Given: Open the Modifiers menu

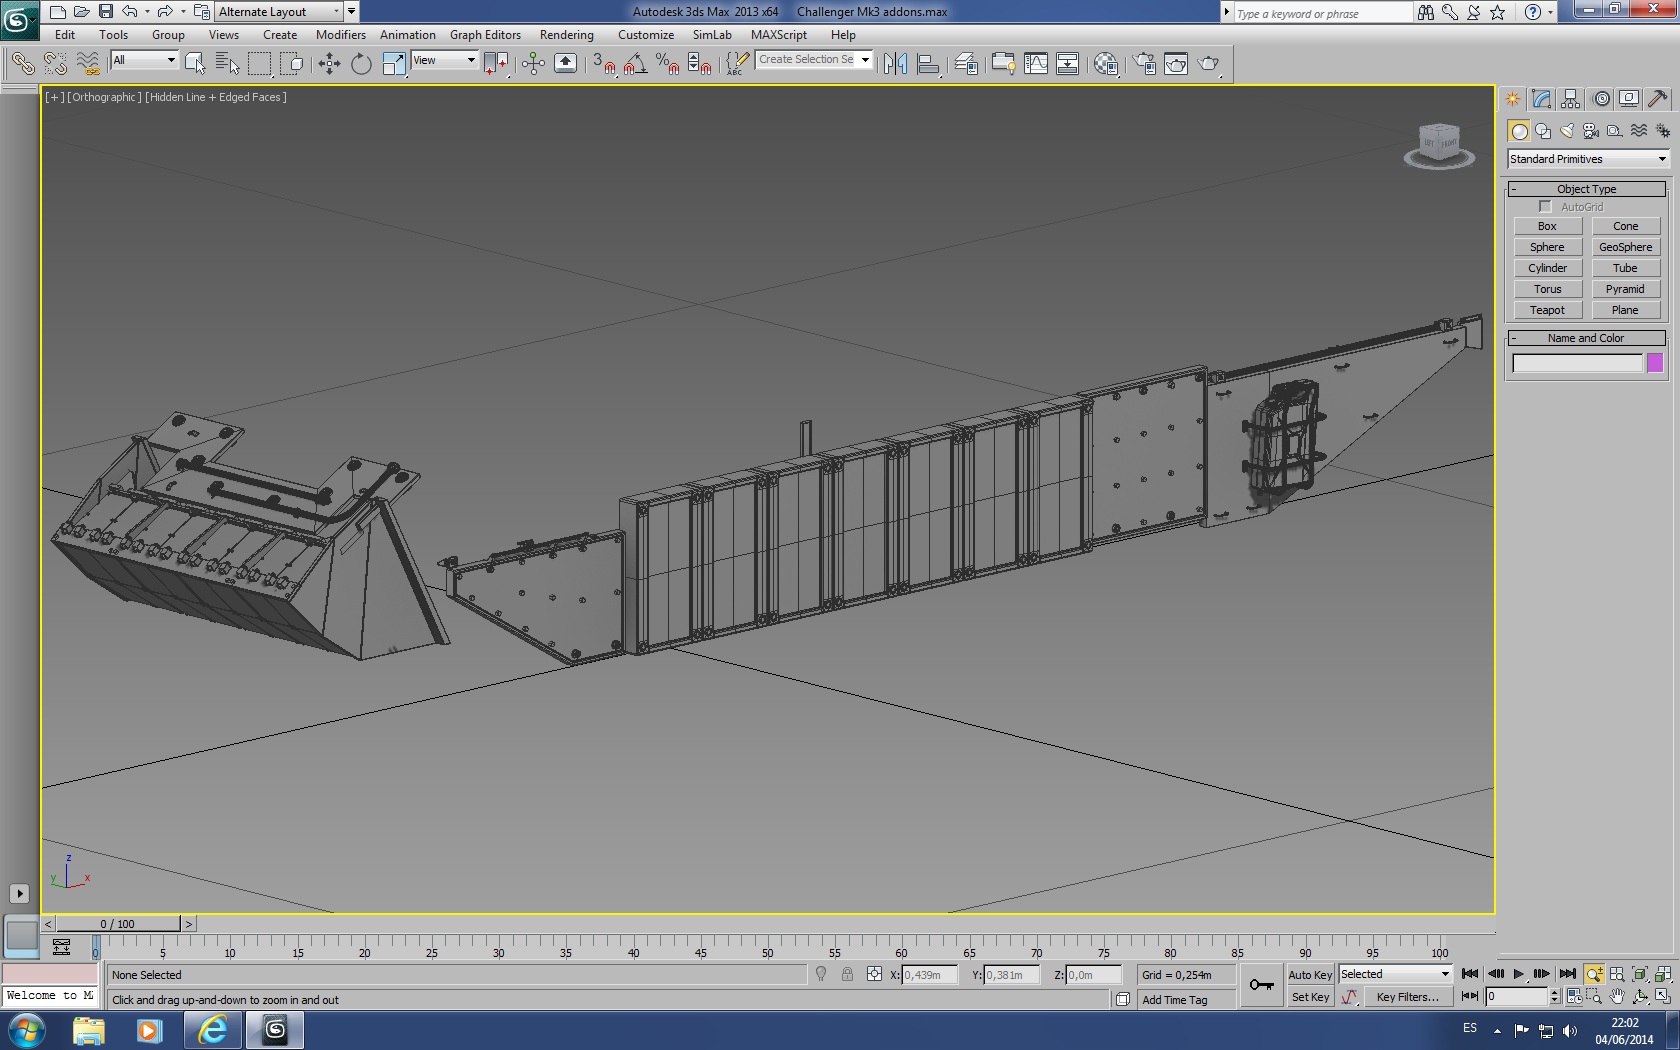Looking at the screenshot, I should (341, 35).
